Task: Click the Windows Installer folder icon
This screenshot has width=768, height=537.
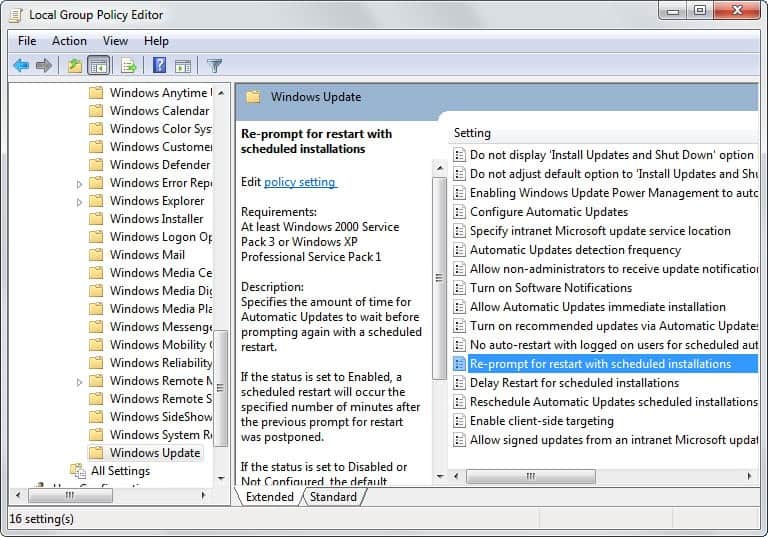Action: pyautogui.click(x=96, y=219)
